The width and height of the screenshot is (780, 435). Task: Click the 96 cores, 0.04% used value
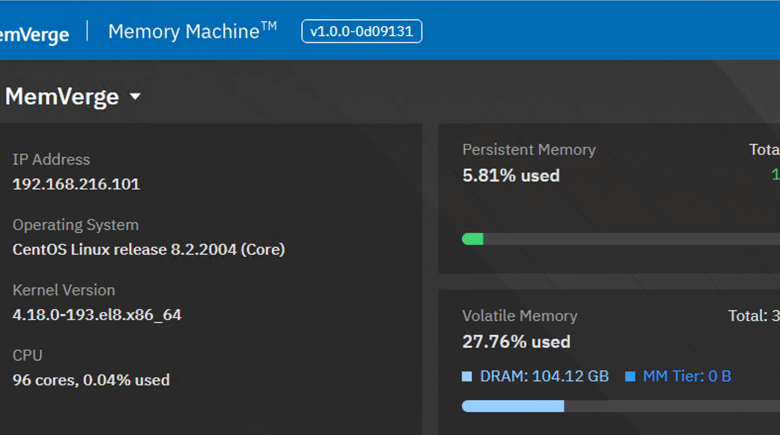[x=91, y=380]
